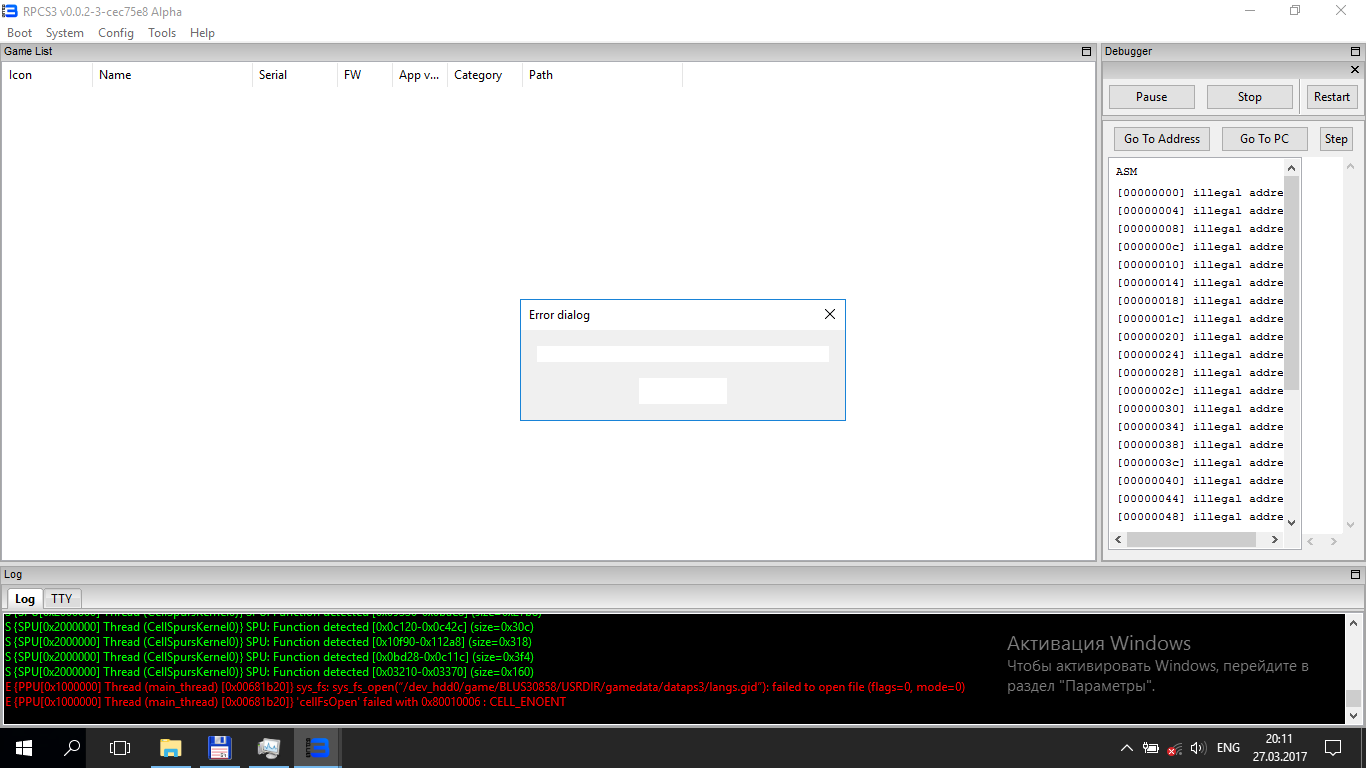This screenshot has width=1366, height=768.
Task: Click Go To PC button
Action: [x=1264, y=139]
